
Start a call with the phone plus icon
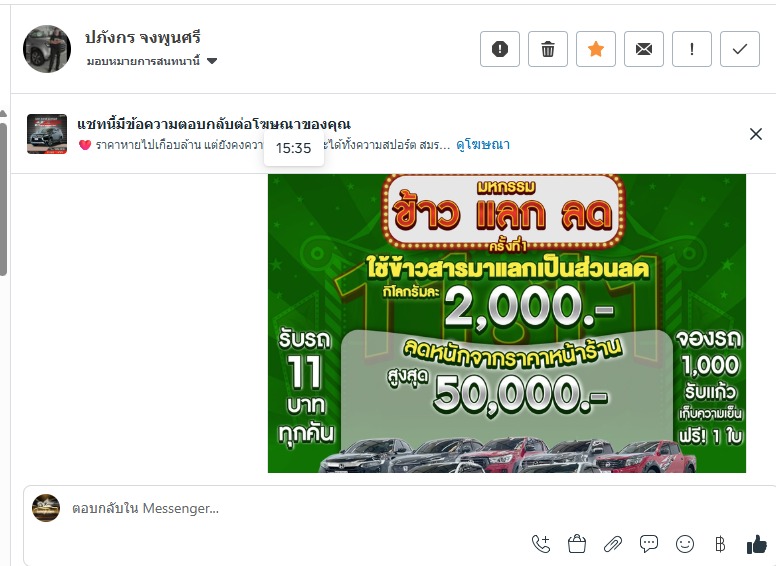click(540, 544)
